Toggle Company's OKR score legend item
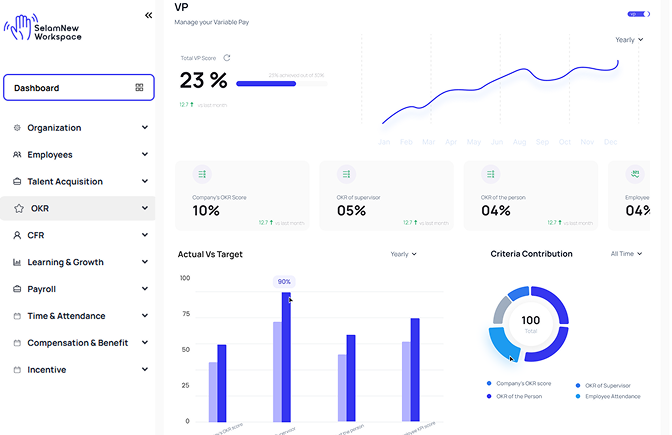 (x=519, y=384)
